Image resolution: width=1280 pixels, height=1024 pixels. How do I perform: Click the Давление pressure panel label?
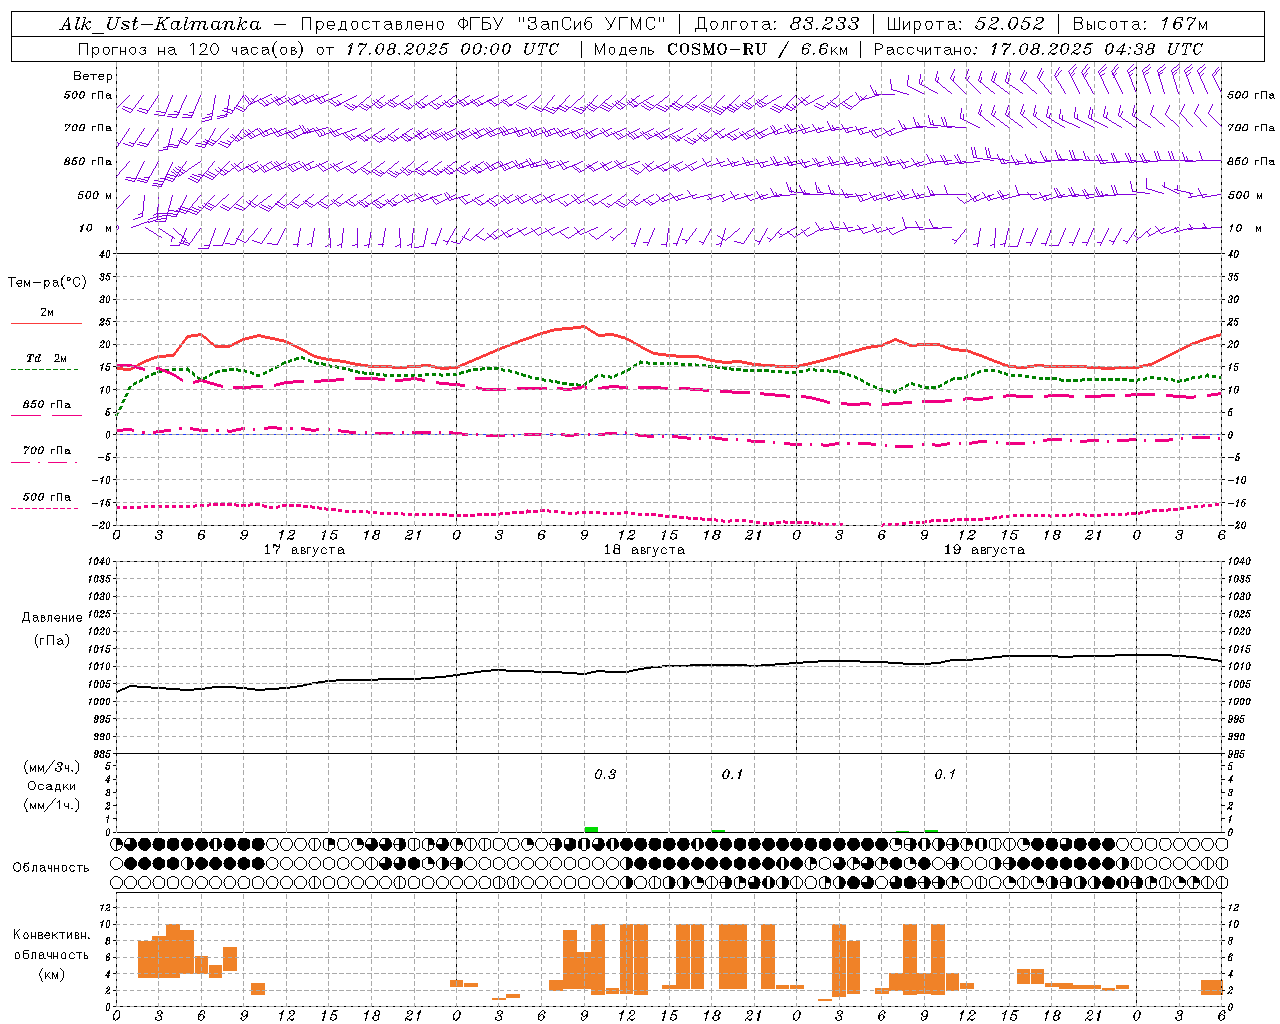click(52, 618)
